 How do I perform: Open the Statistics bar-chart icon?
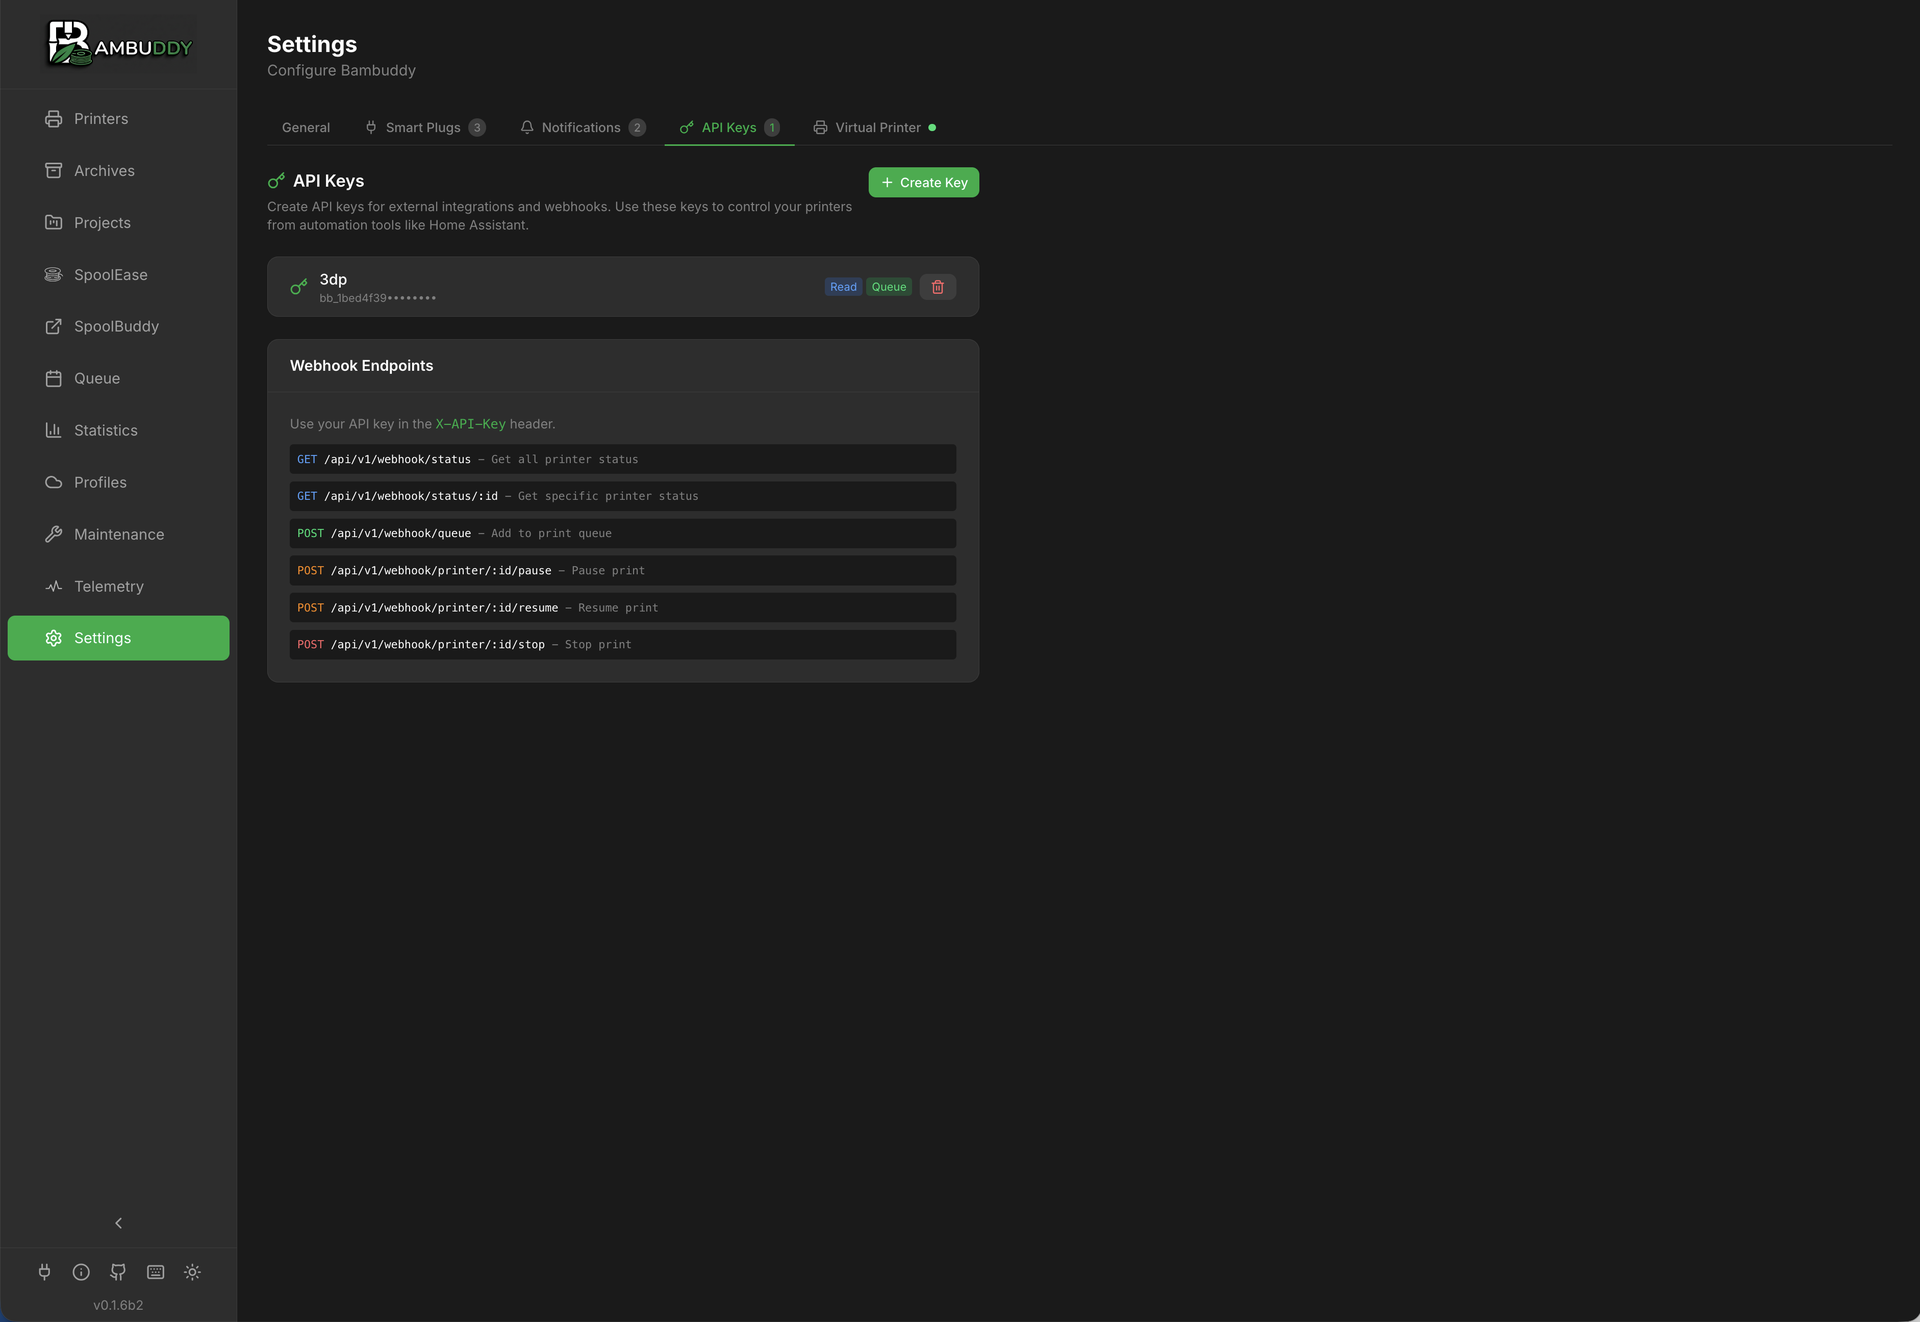(54, 430)
